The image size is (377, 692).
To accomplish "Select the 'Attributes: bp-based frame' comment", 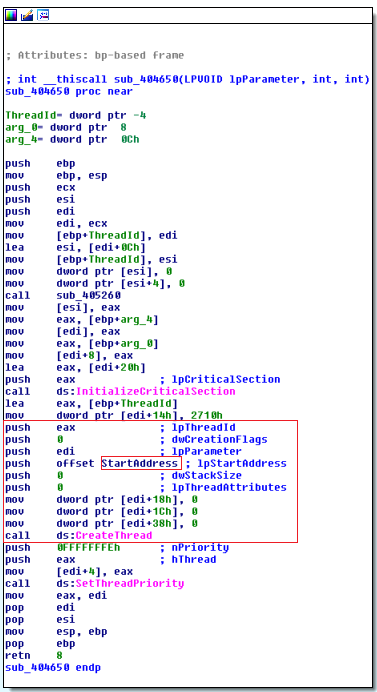I will pos(94,56).
